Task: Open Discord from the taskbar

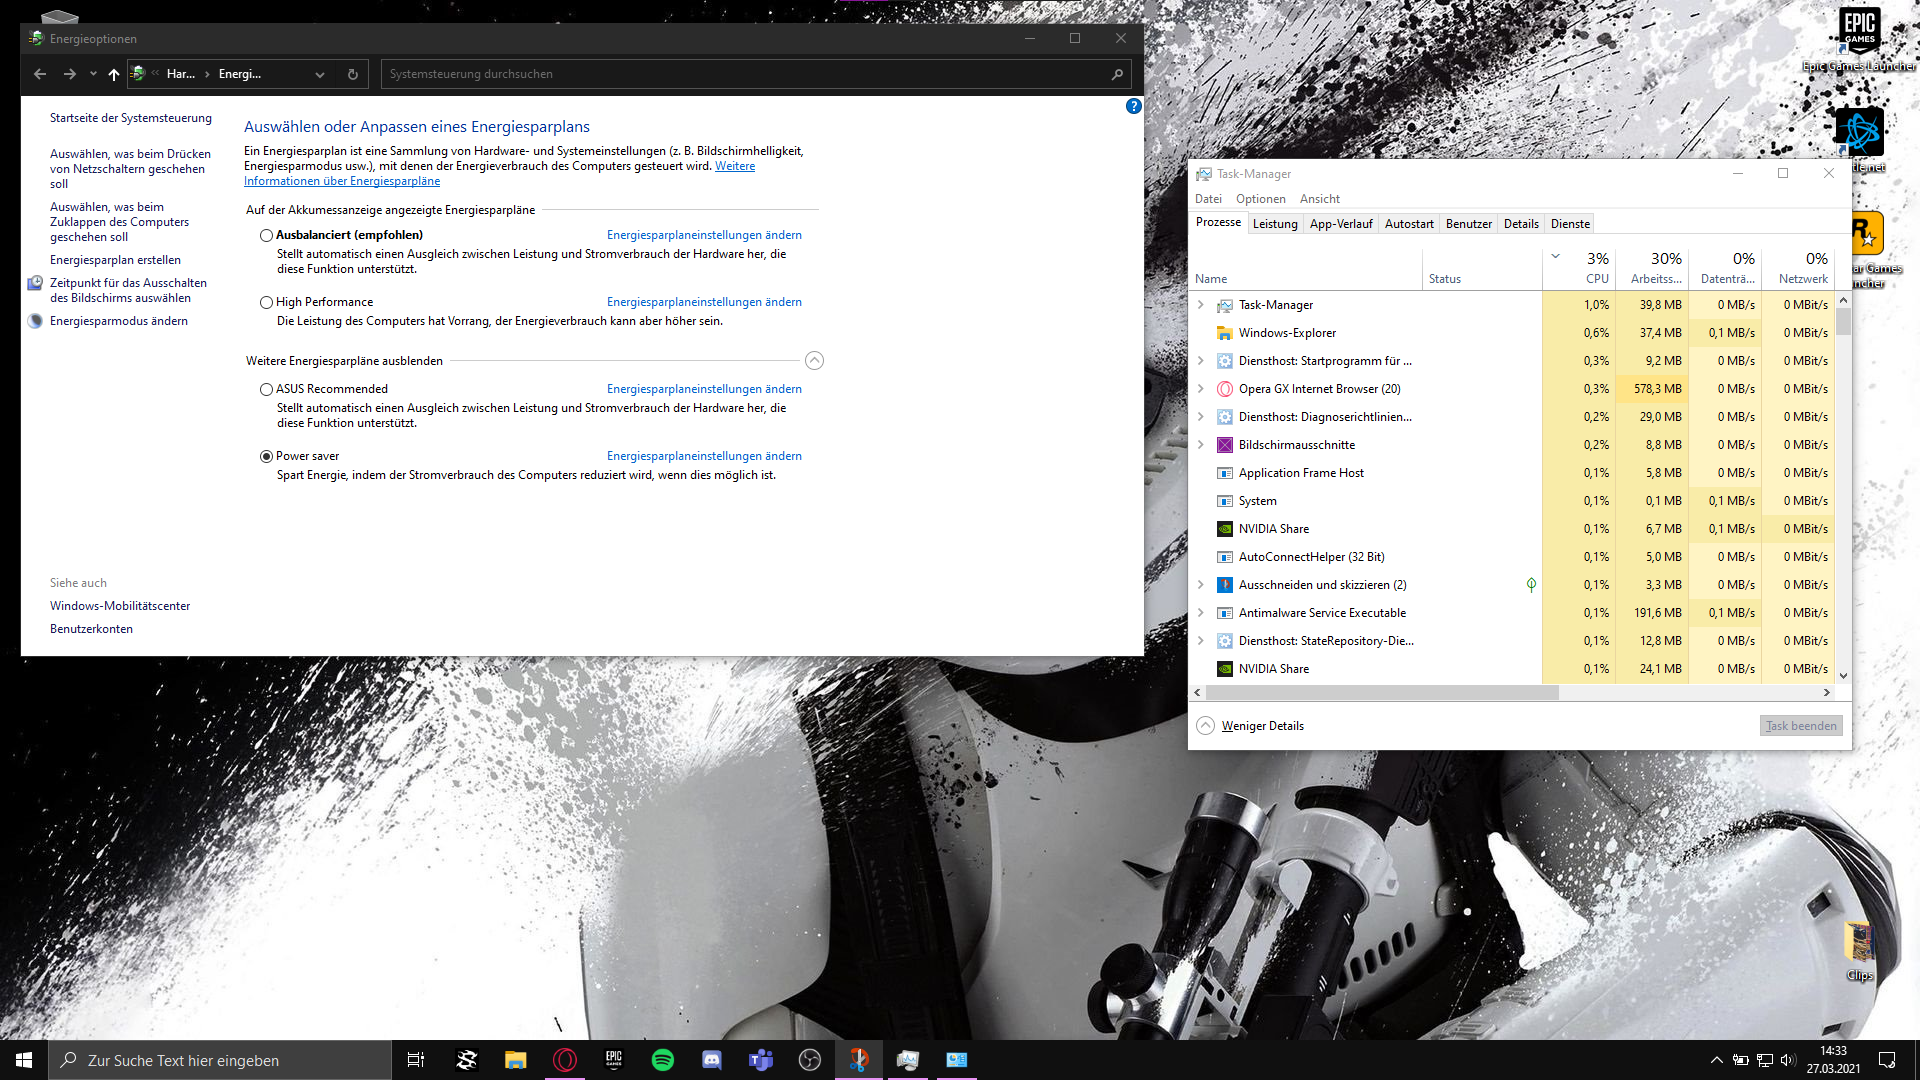Action: tap(711, 1060)
